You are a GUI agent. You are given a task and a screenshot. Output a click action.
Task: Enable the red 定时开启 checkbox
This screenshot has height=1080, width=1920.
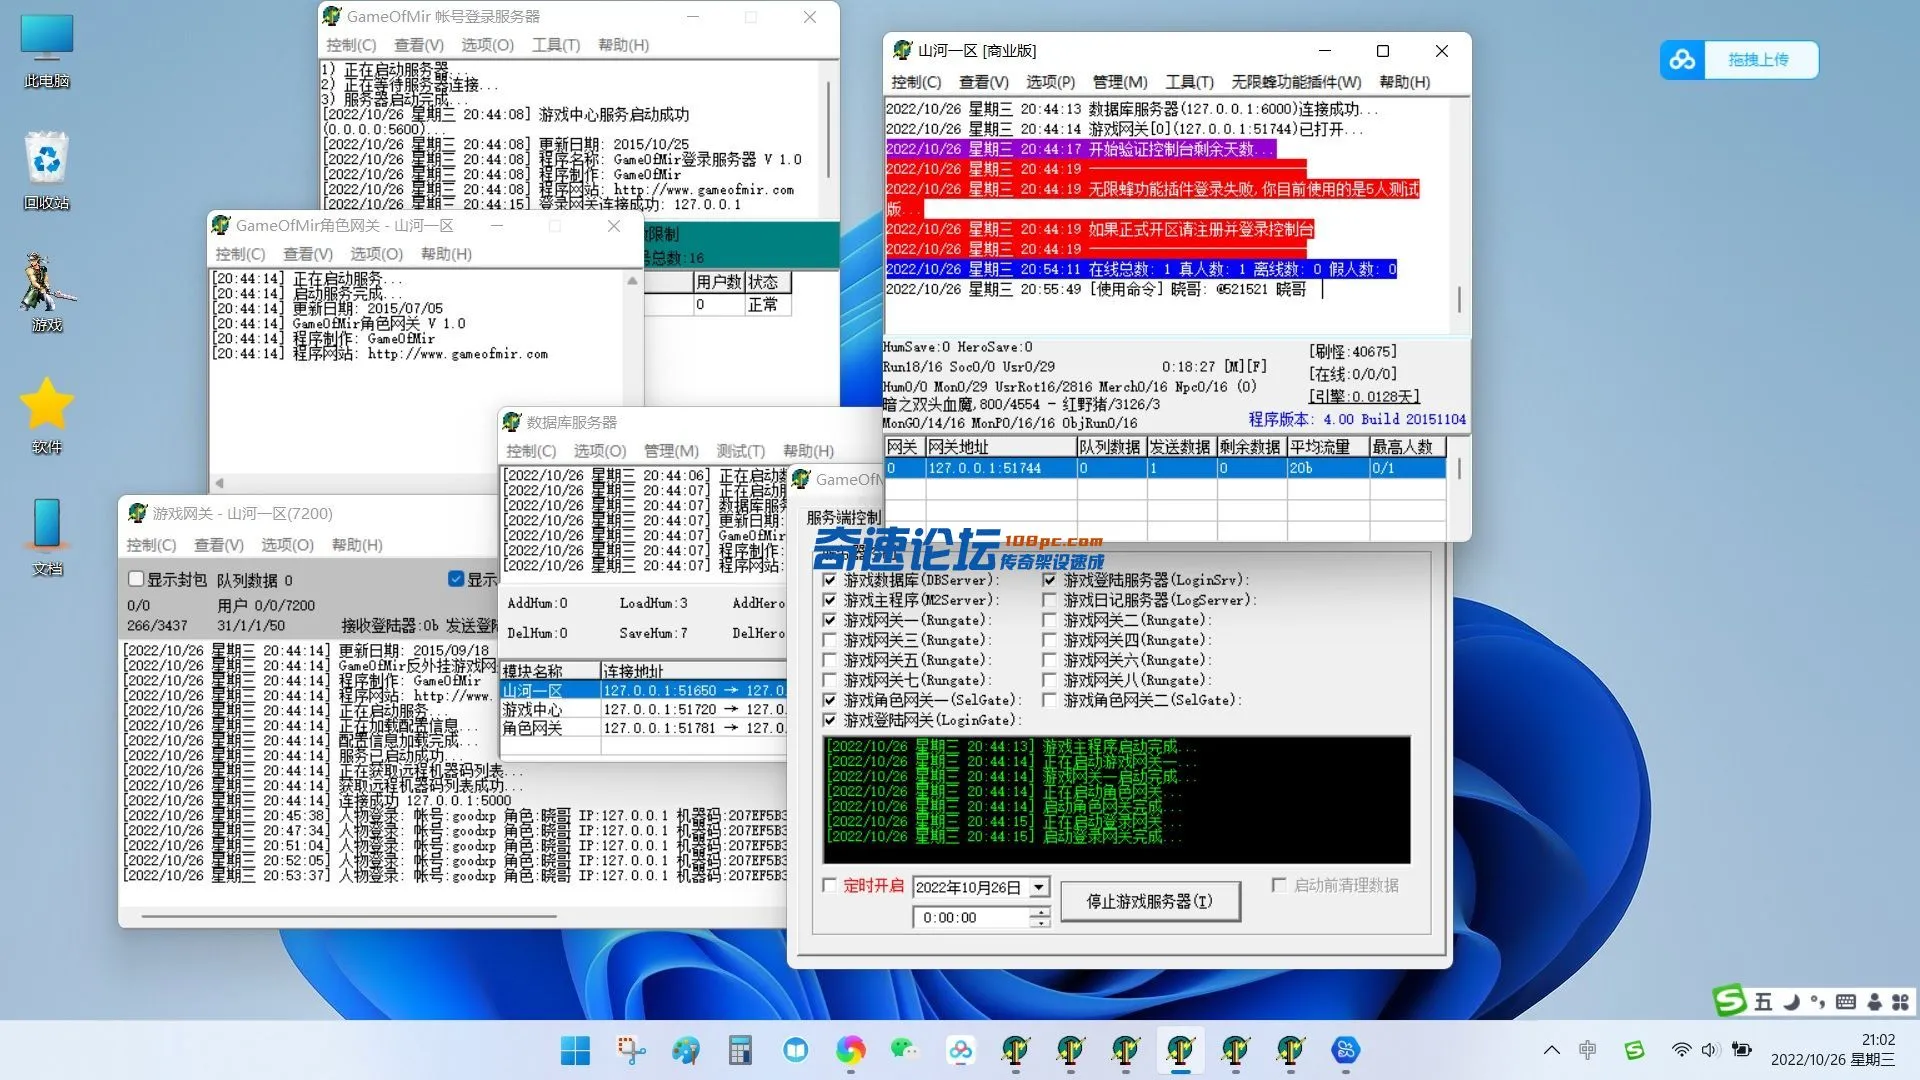pyautogui.click(x=829, y=885)
